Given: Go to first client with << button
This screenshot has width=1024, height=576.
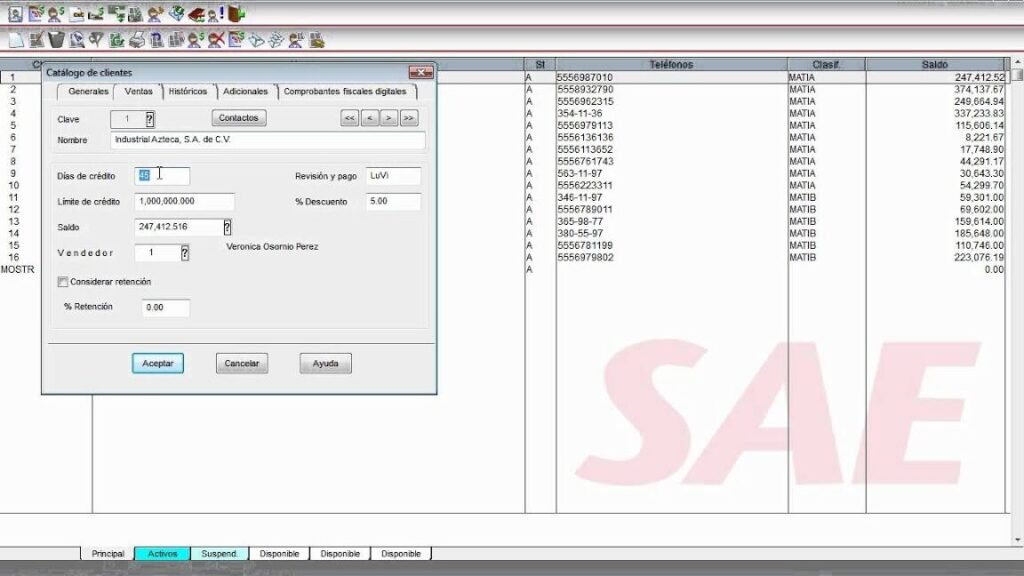Looking at the screenshot, I should (349, 118).
